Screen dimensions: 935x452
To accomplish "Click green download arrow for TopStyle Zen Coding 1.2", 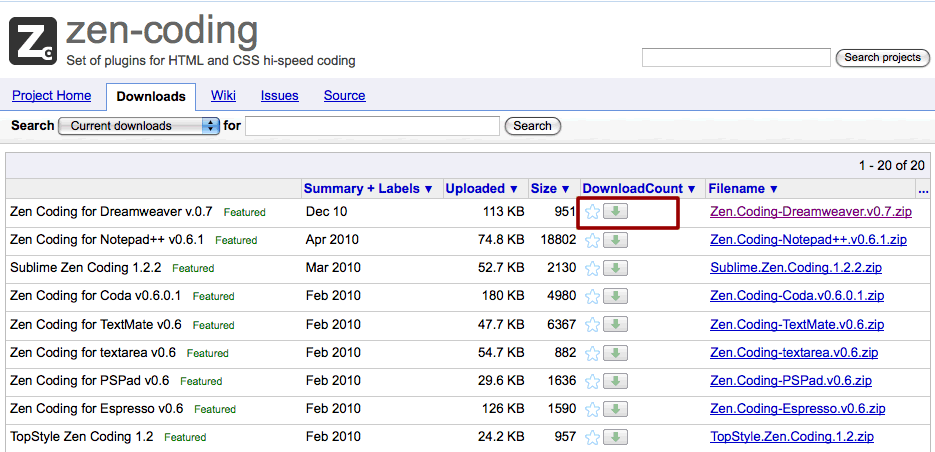I will pos(615,436).
